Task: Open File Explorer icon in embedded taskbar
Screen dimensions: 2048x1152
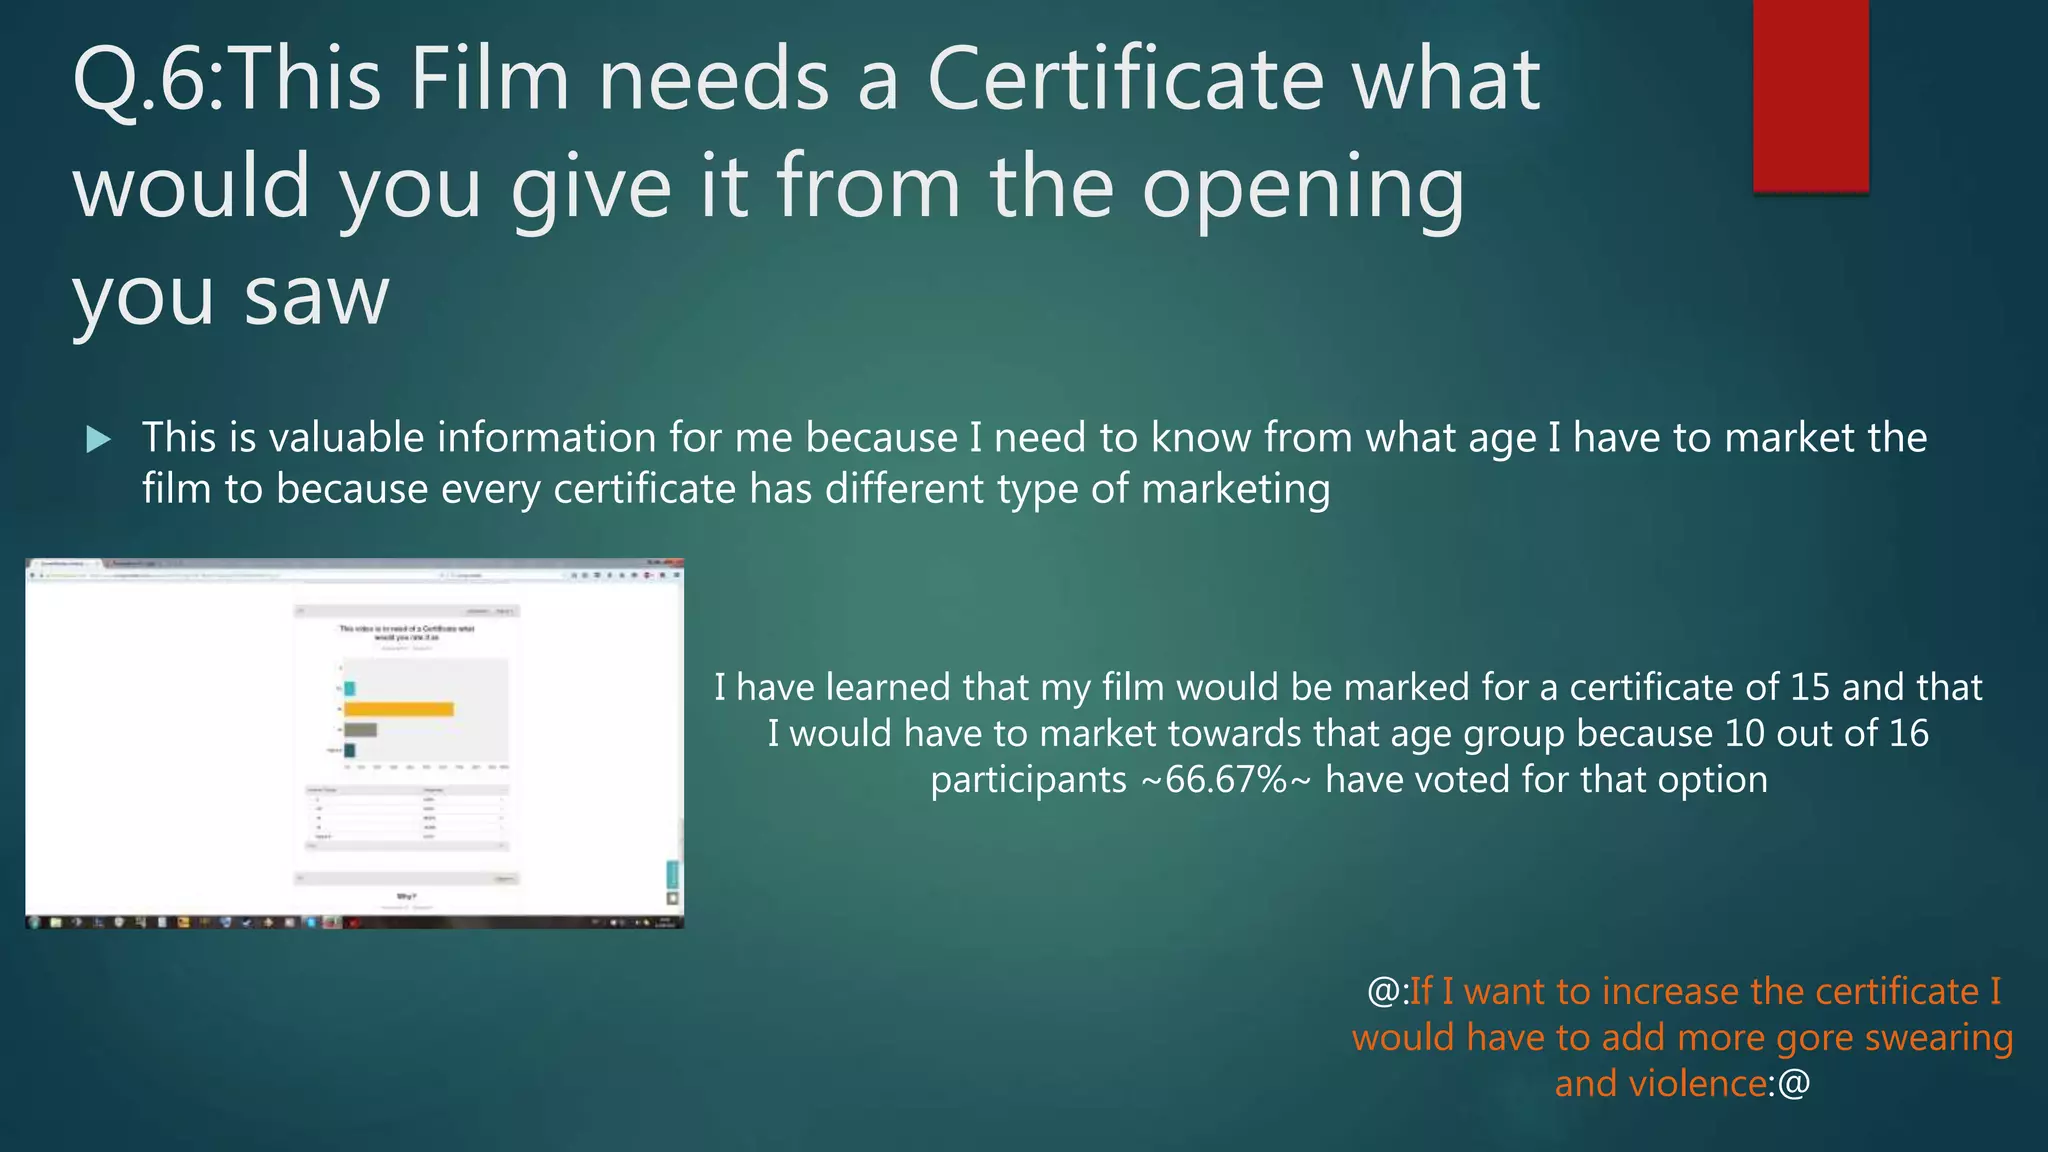Action: point(56,922)
